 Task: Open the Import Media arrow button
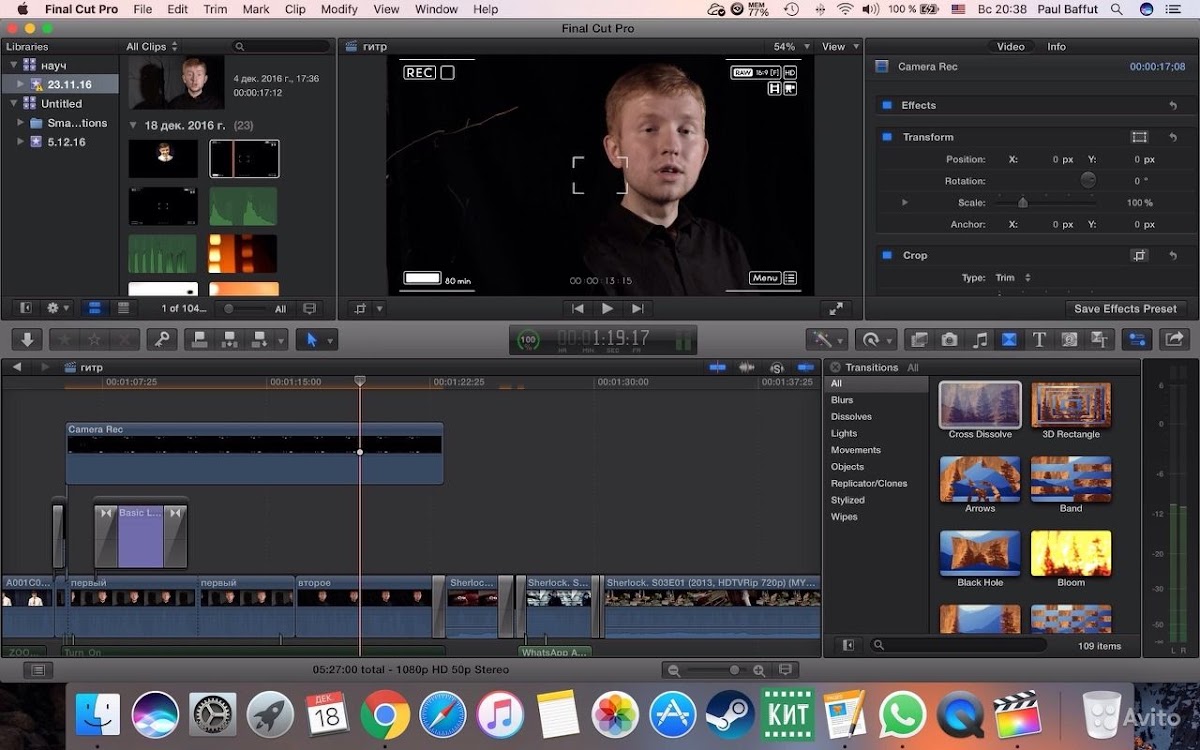coord(27,340)
